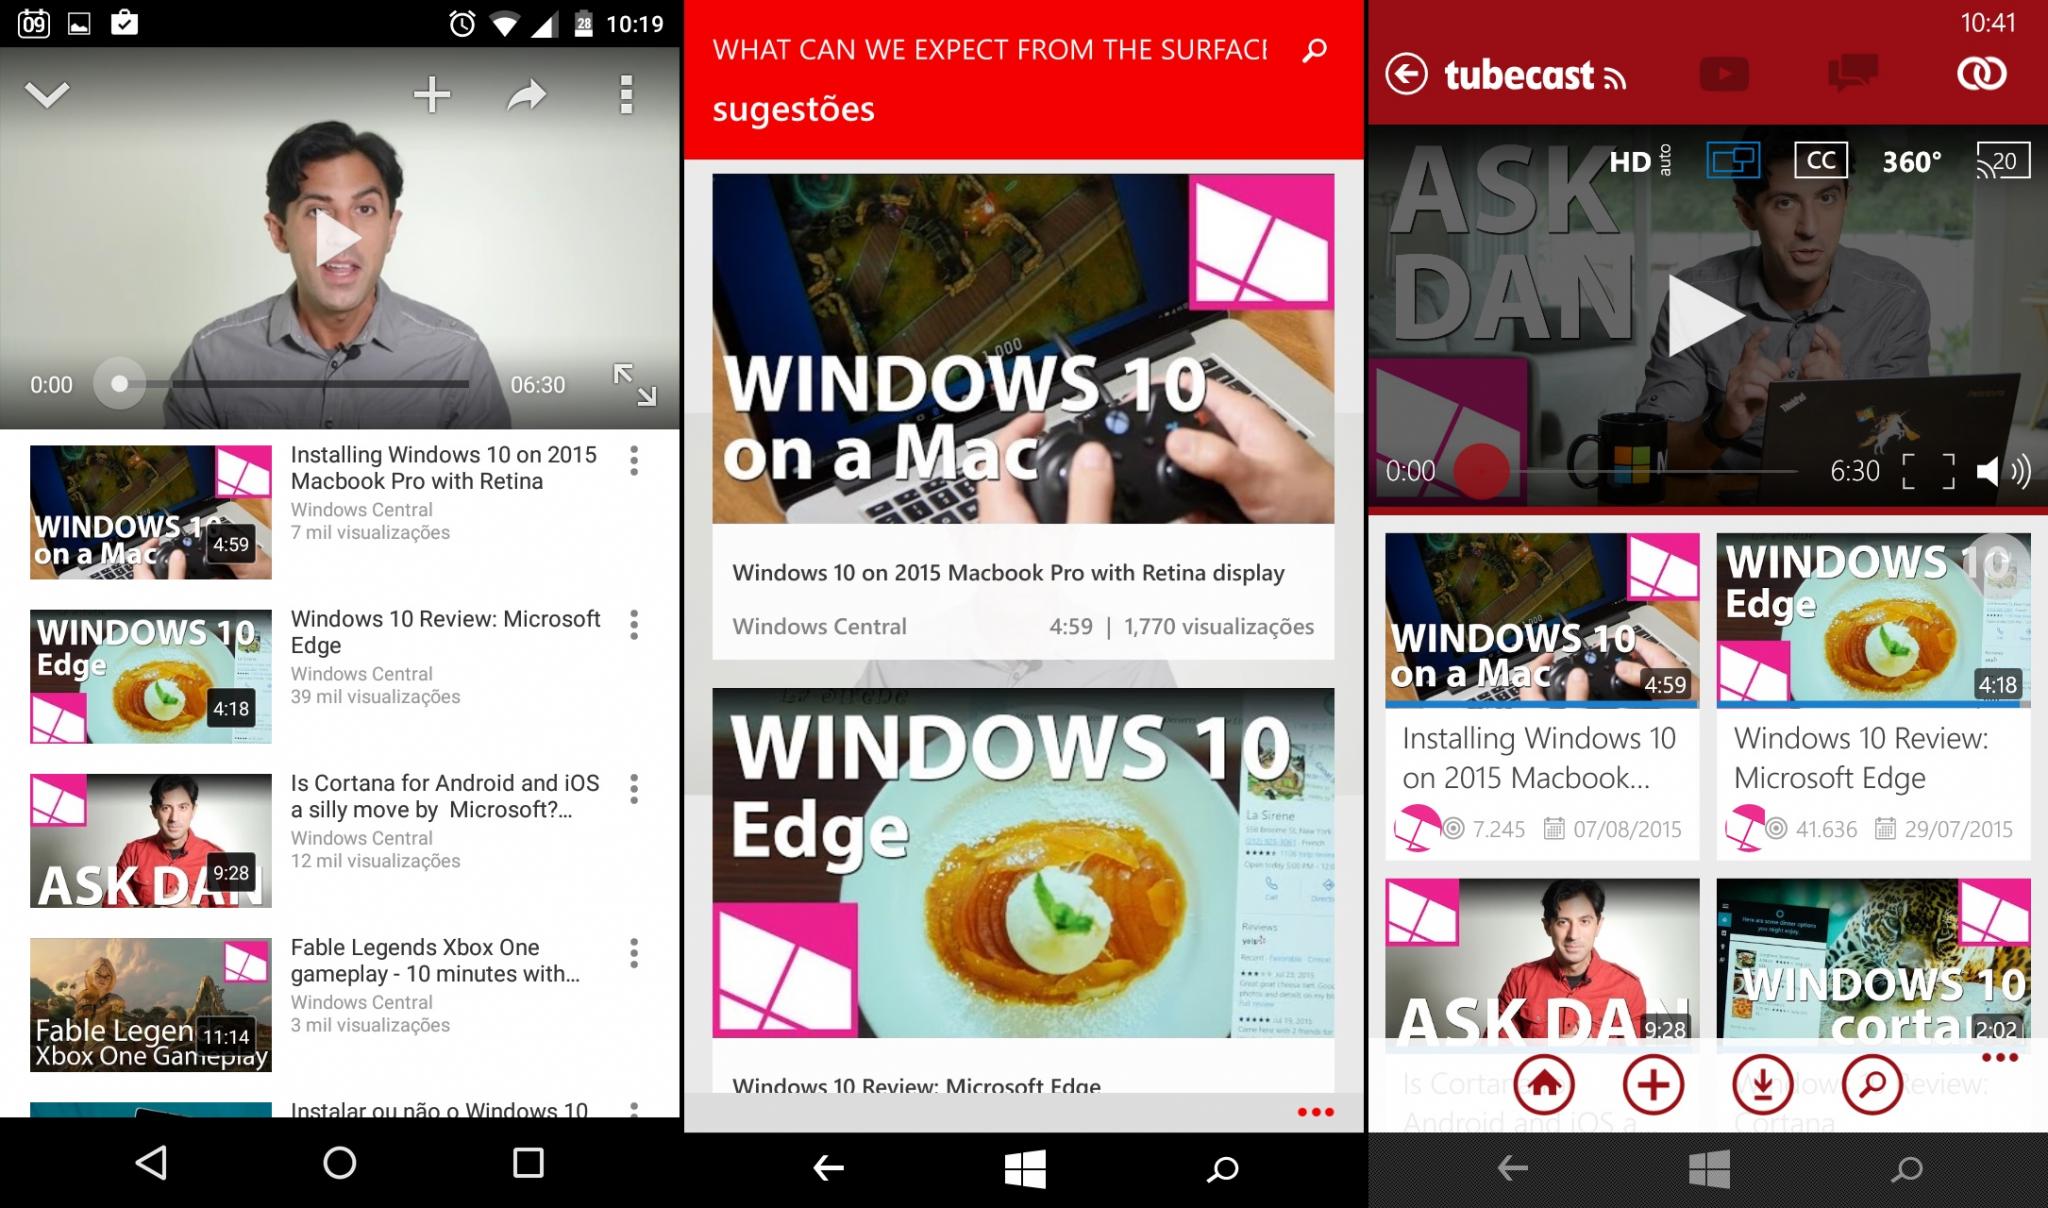Click the red seek handle in tubecast player
This screenshot has height=1208, width=2048.
[1481, 471]
